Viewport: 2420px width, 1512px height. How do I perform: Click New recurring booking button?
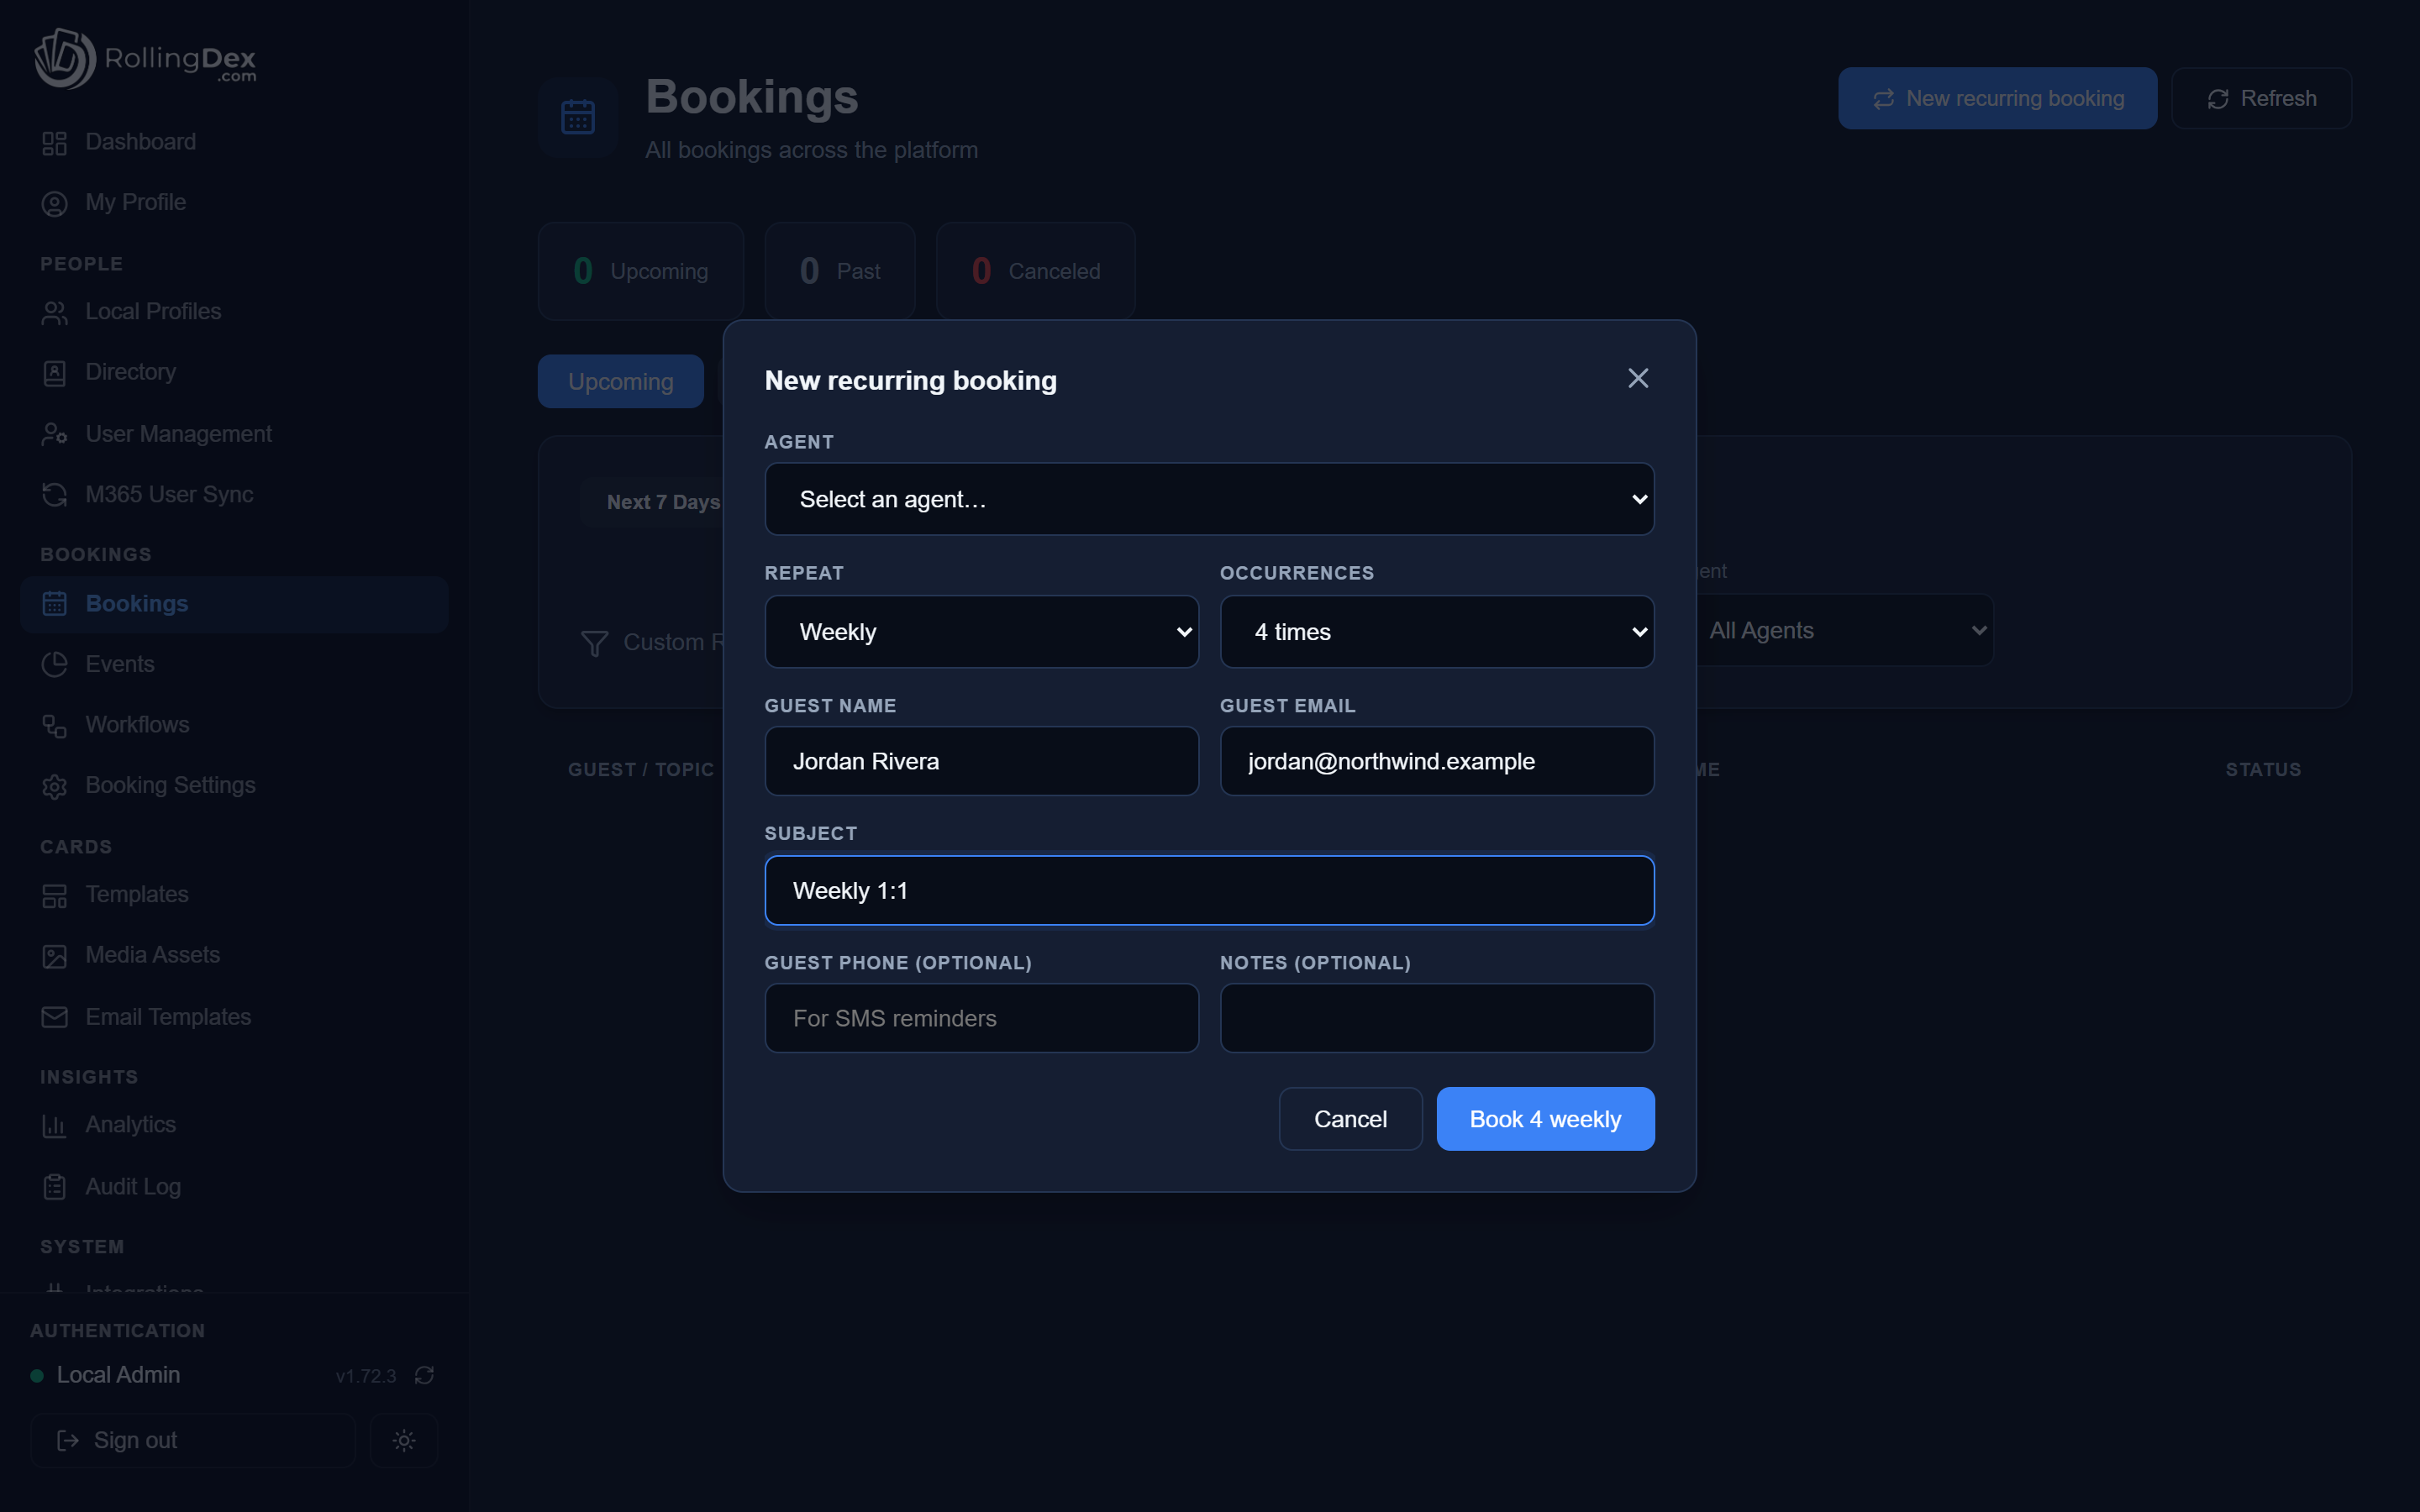click(x=1997, y=98)
